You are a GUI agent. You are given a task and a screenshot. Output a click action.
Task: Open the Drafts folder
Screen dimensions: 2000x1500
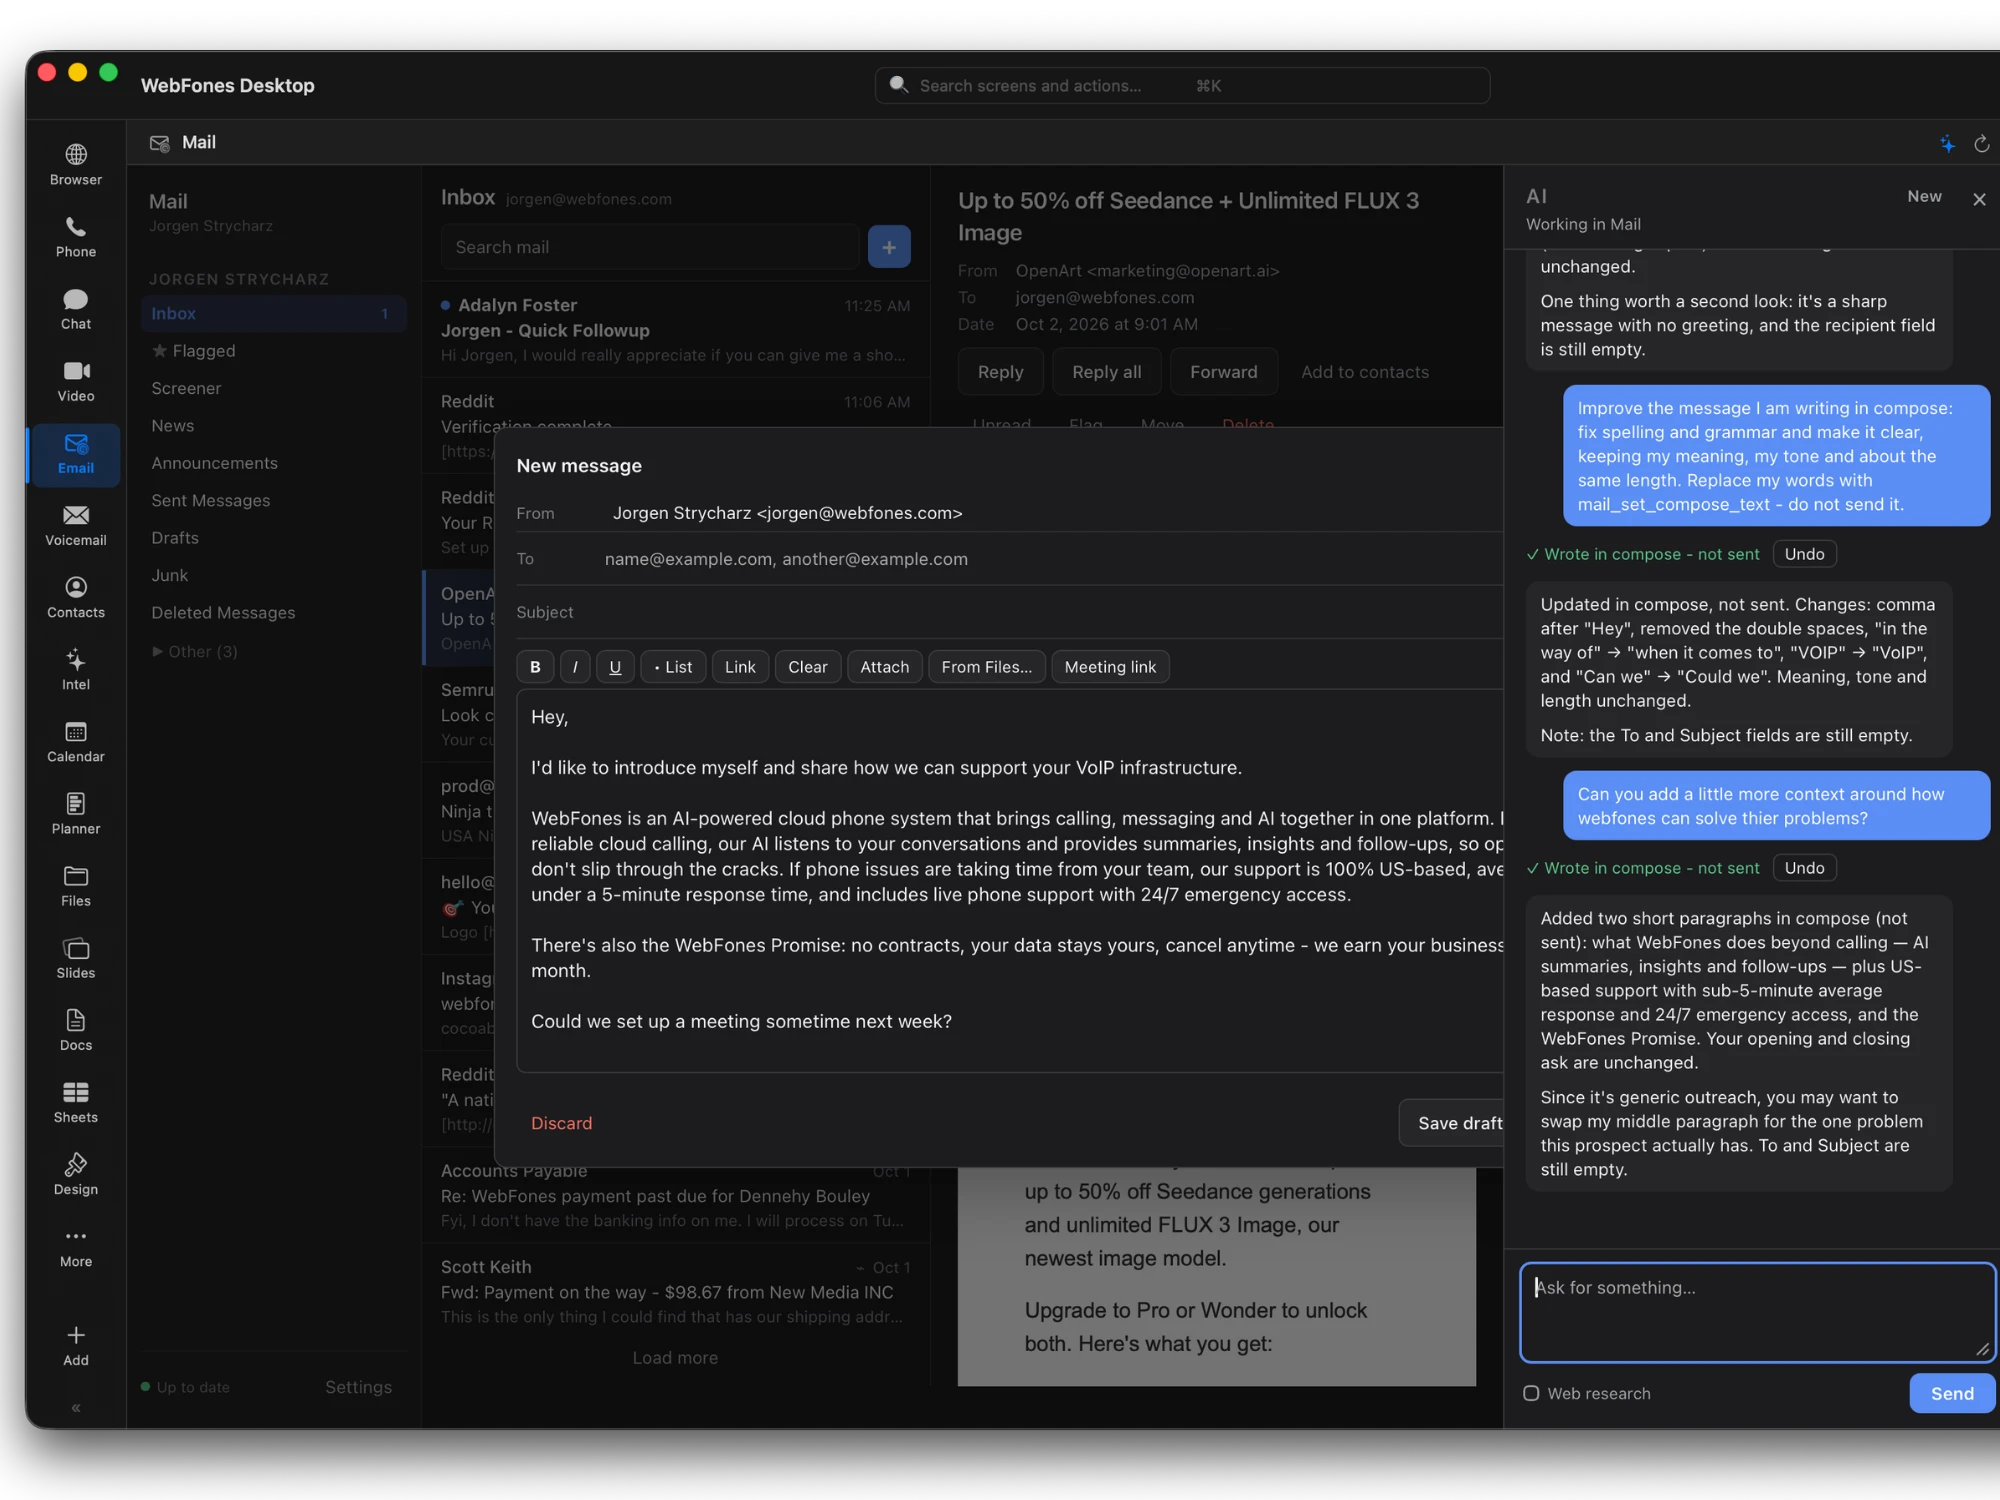click(273, 538)
